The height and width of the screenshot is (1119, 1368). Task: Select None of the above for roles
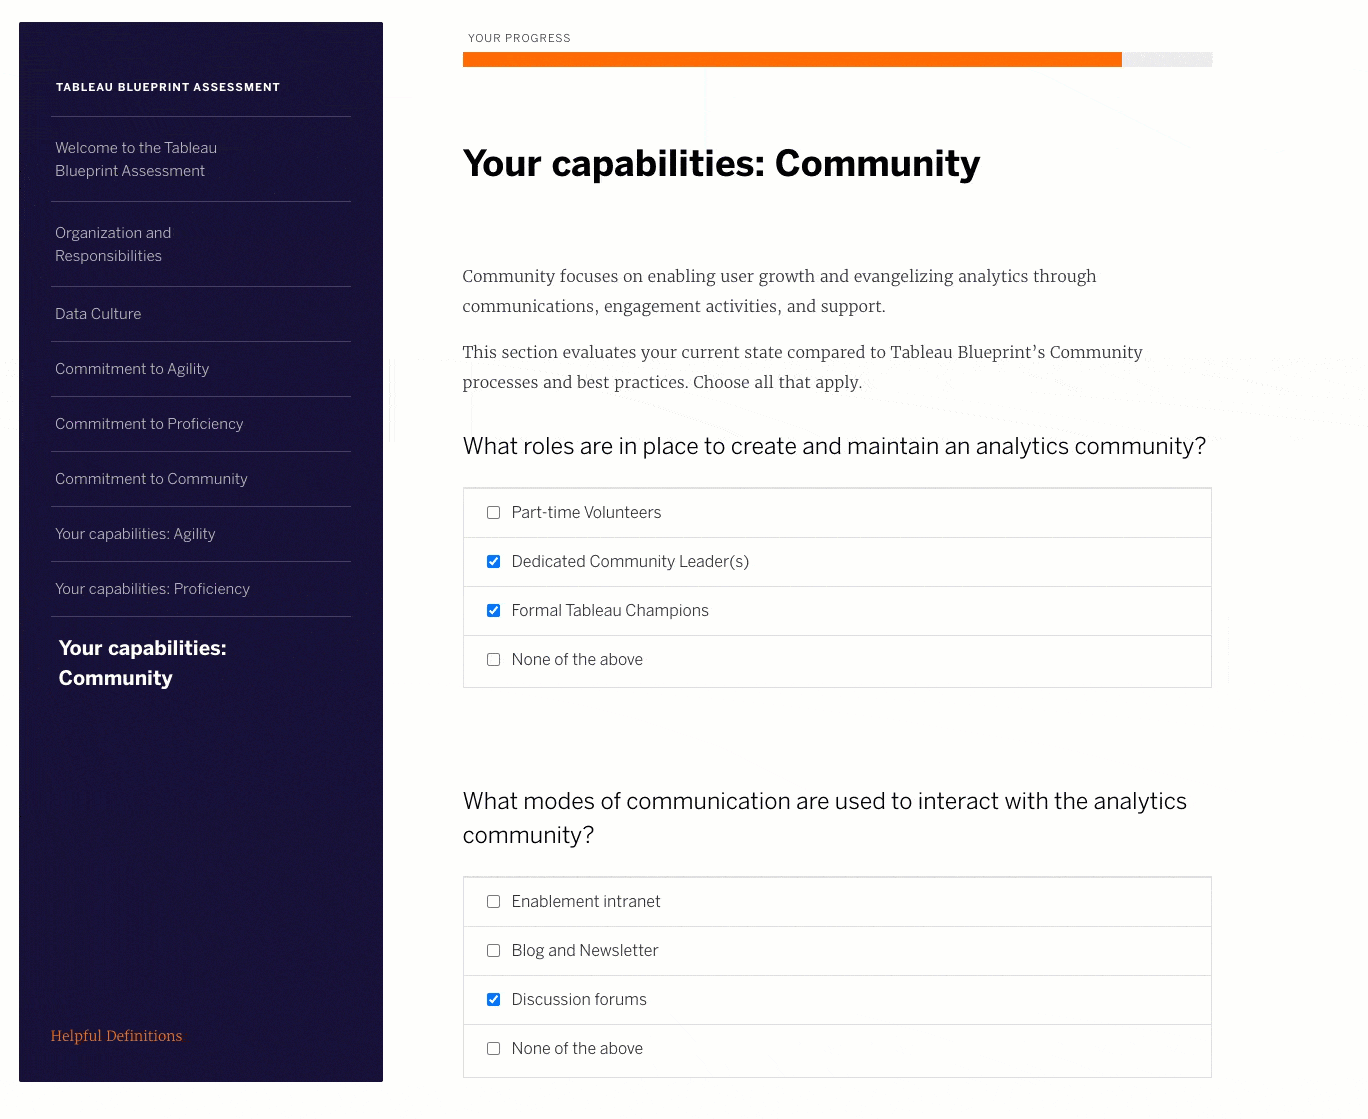click(x=493, y=660)
